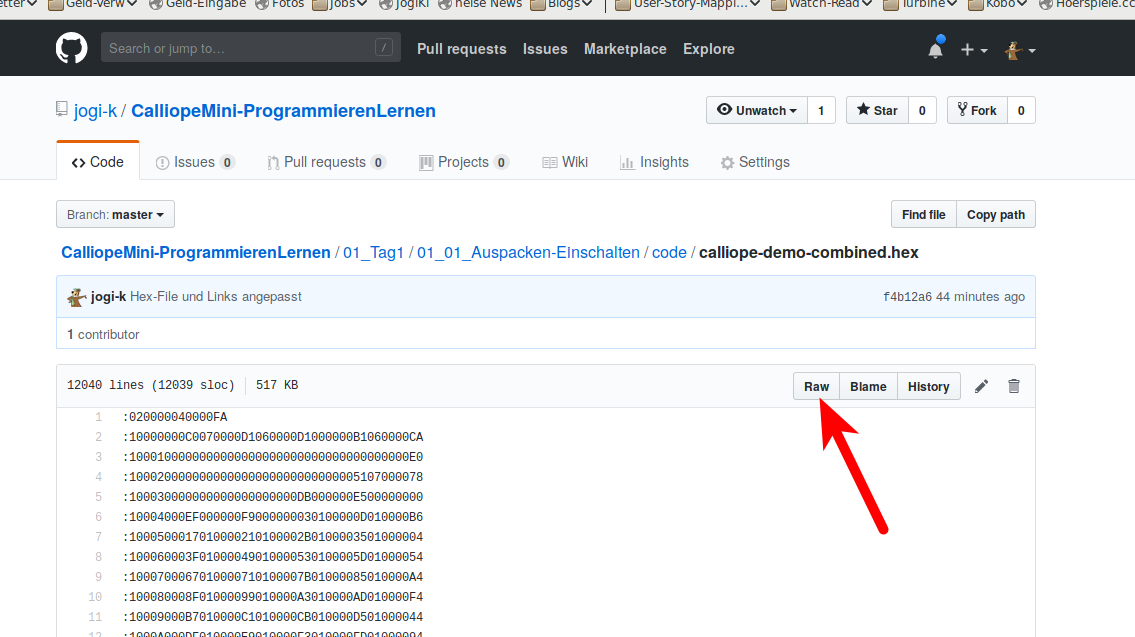Image resolution: width=1135 pixels, height=637 pixels.
Task: Open the jogi-k owner link
Action: click(x=95, y=111)
